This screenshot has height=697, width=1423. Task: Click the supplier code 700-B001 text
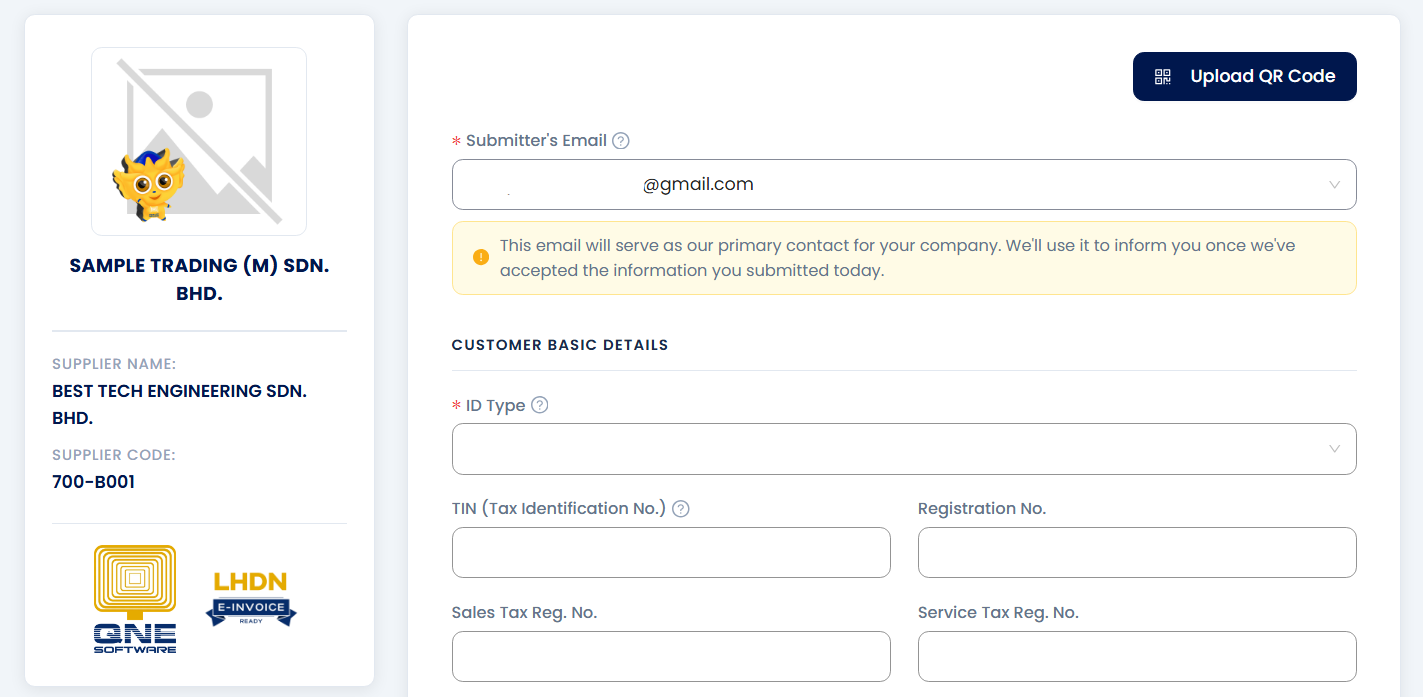pyautogui.click(x=93, y=482)
